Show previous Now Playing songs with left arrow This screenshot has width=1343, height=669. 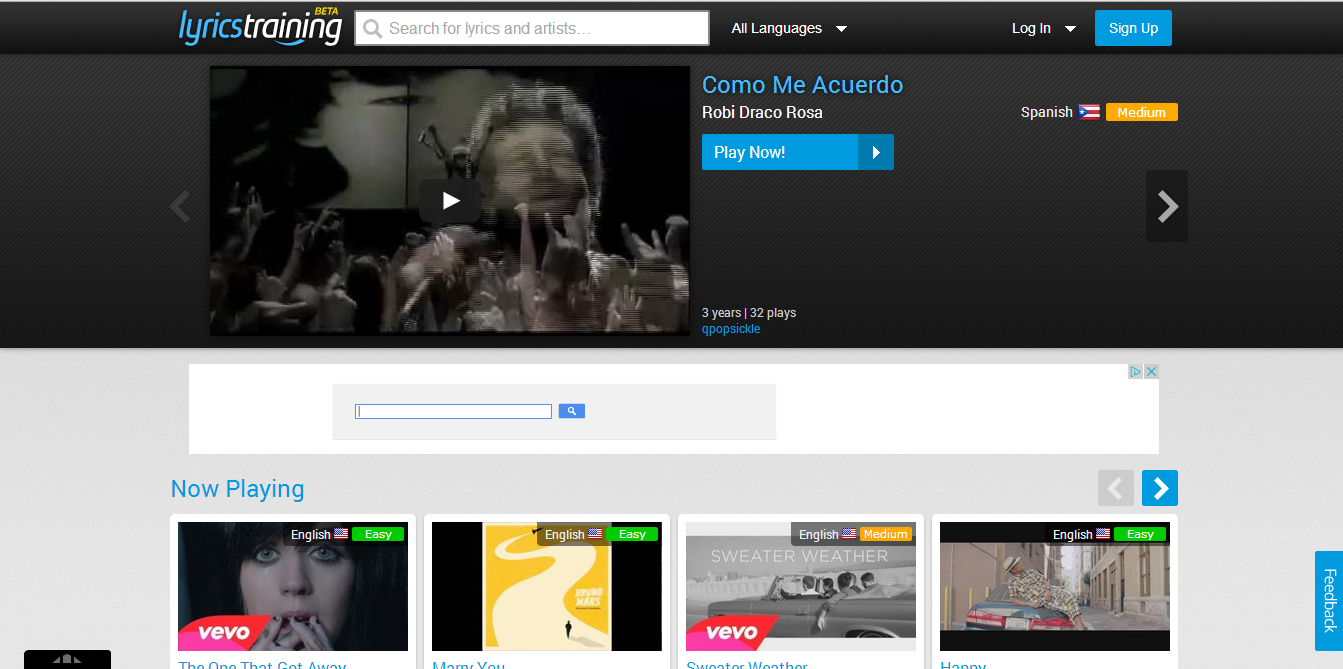(x=1116, y=488)
